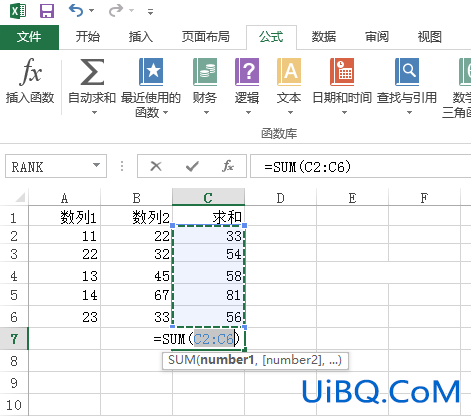Expand the 自动求和 dropdown arrow
The height and width of the screenshot is (416, 471).
(x=94, y=113)
